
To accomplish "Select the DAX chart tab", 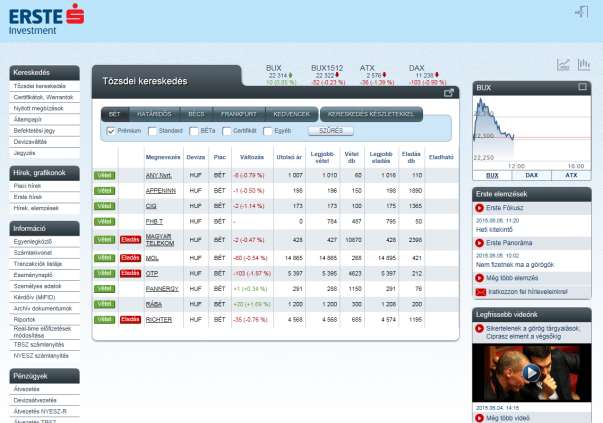I will point(531,175).
